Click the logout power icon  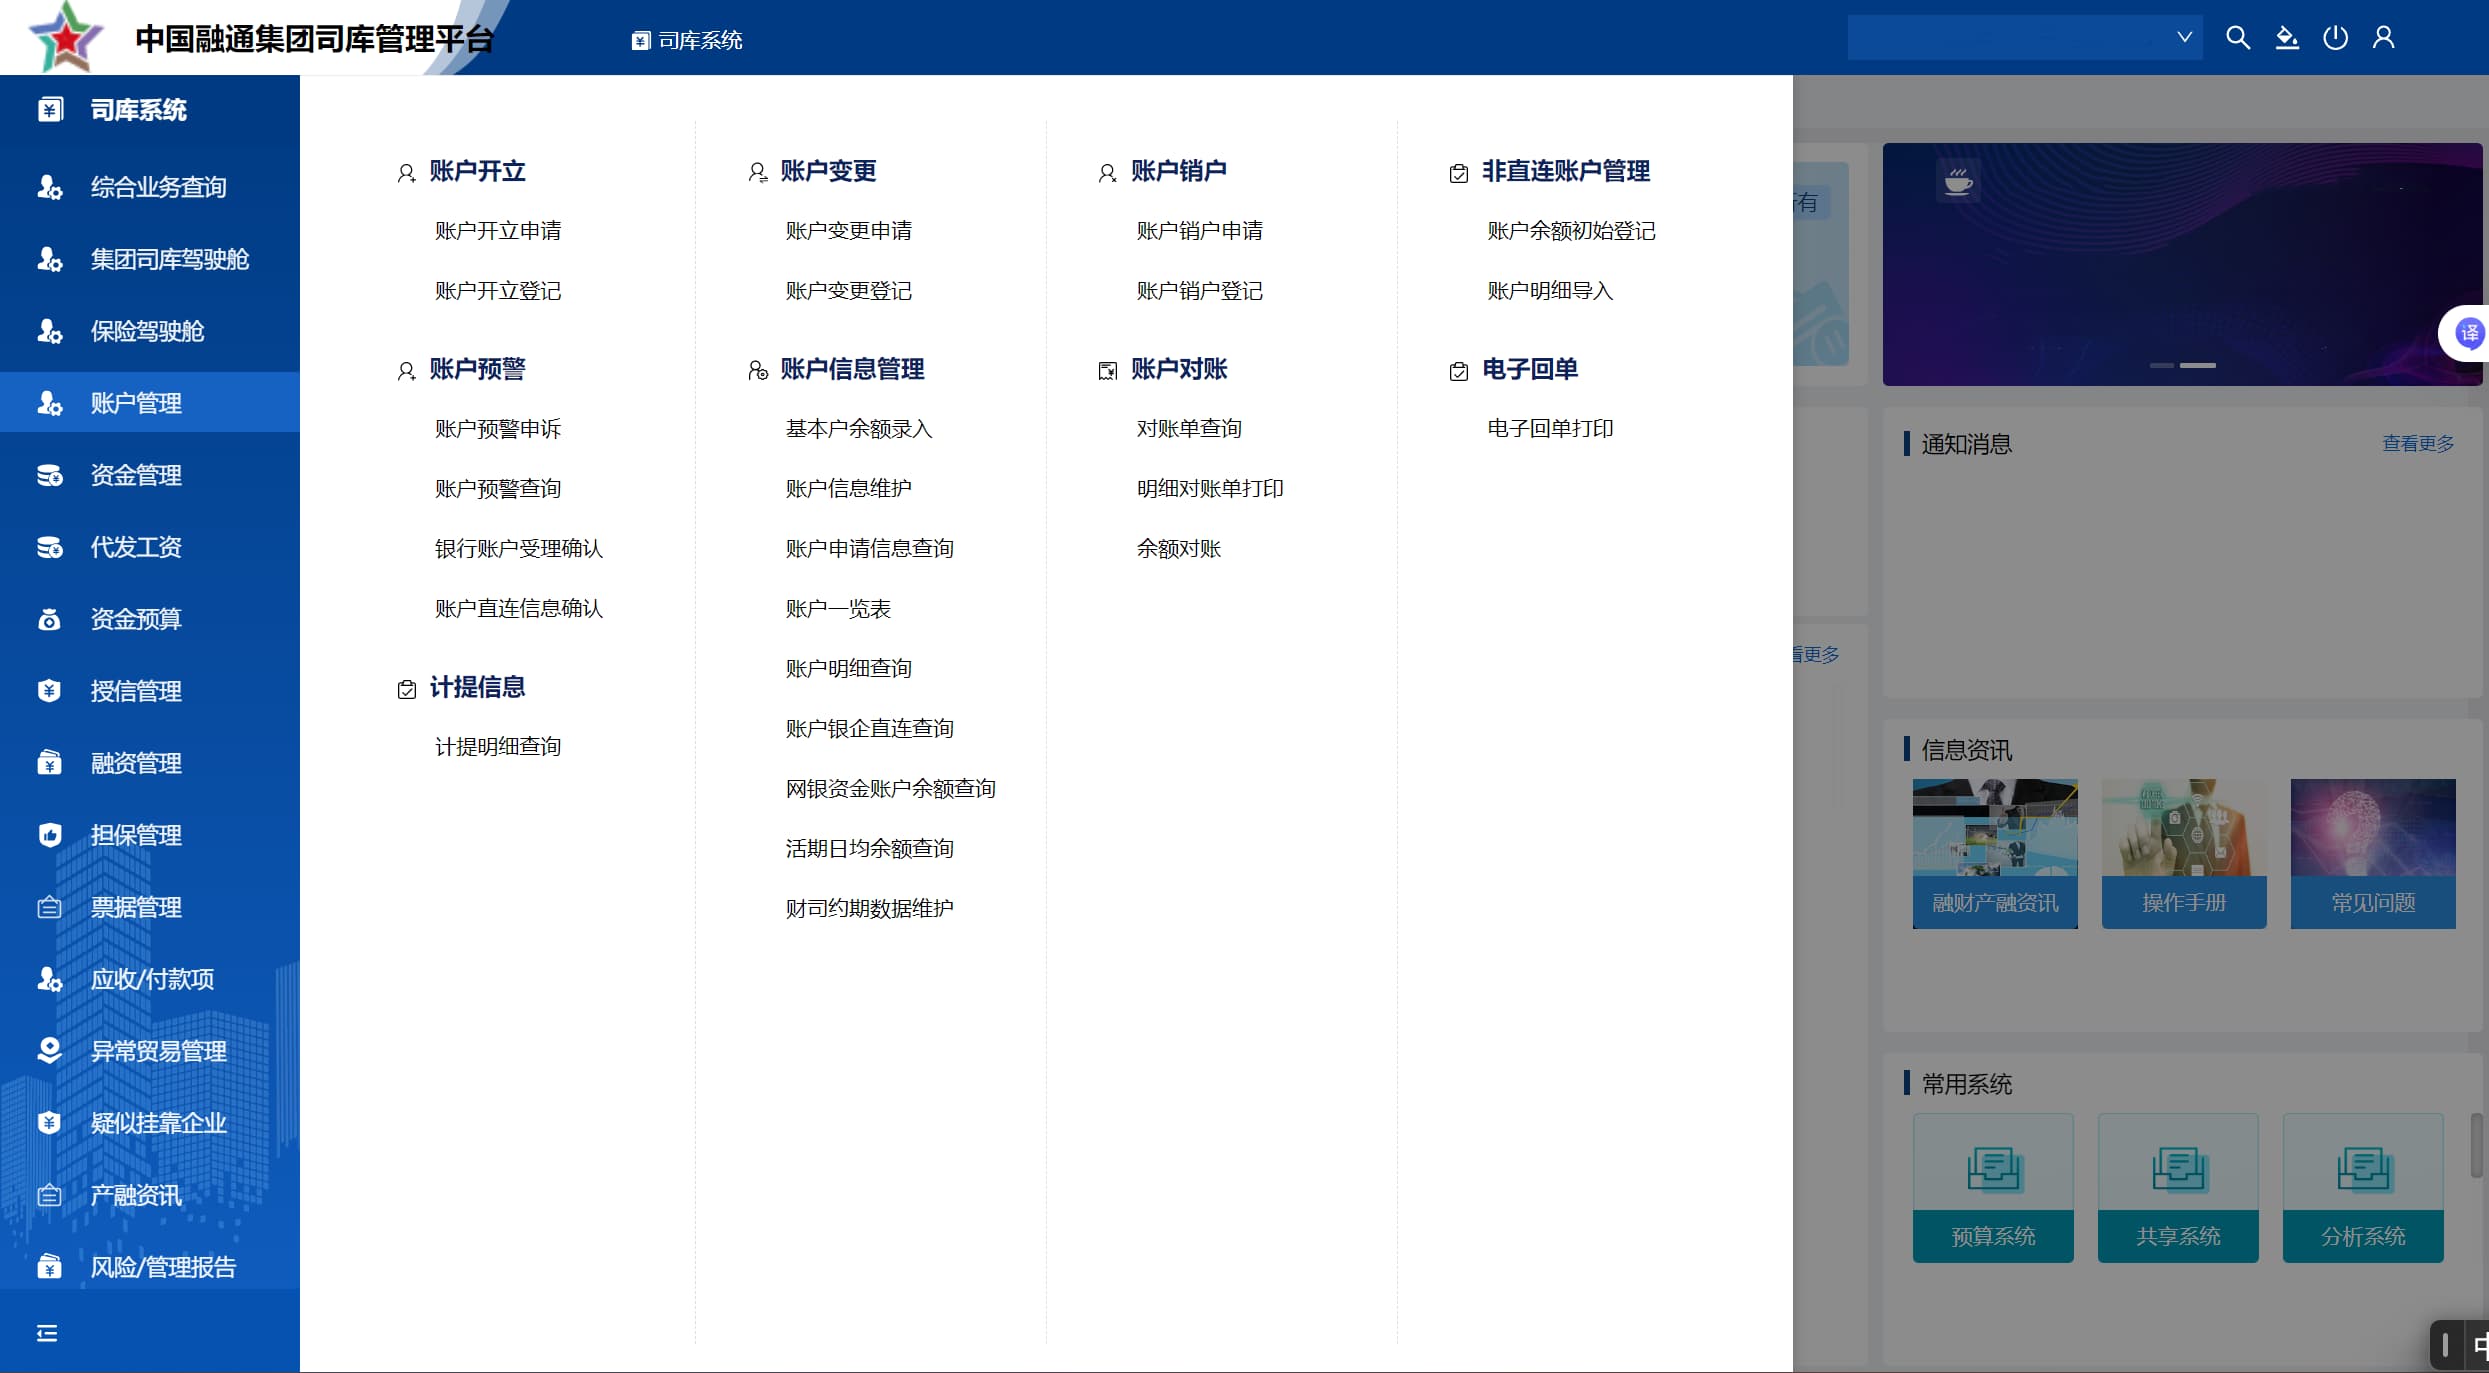[2335, 37]
